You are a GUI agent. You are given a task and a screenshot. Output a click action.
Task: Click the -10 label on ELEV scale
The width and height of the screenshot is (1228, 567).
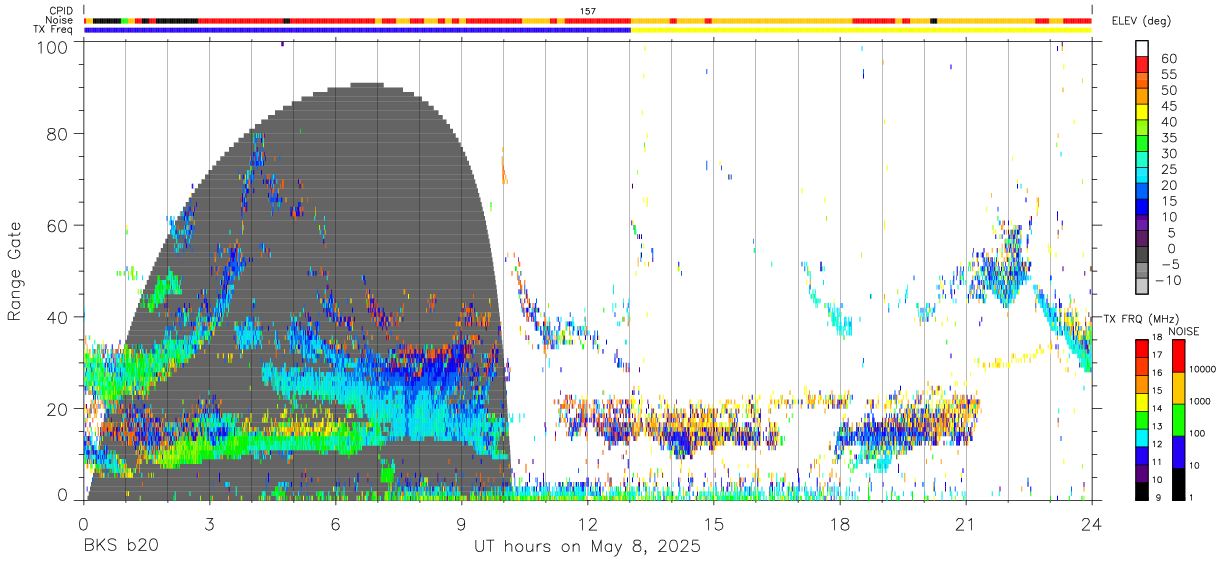click(1169, 280)
